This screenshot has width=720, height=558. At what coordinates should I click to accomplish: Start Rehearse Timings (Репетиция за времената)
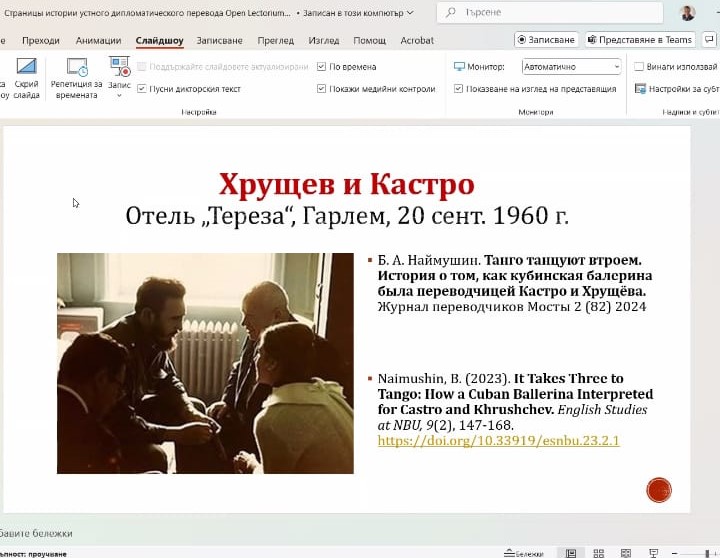[77, 70]
